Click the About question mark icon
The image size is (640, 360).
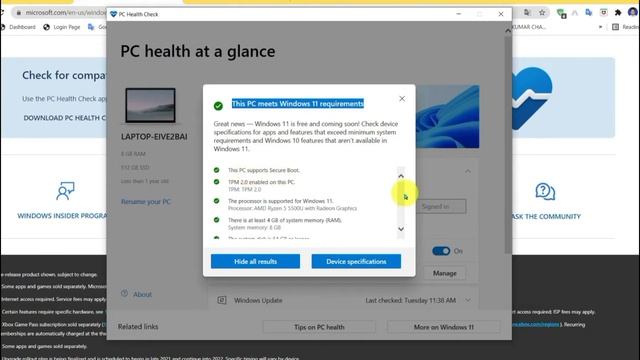(x=124, y=293)
